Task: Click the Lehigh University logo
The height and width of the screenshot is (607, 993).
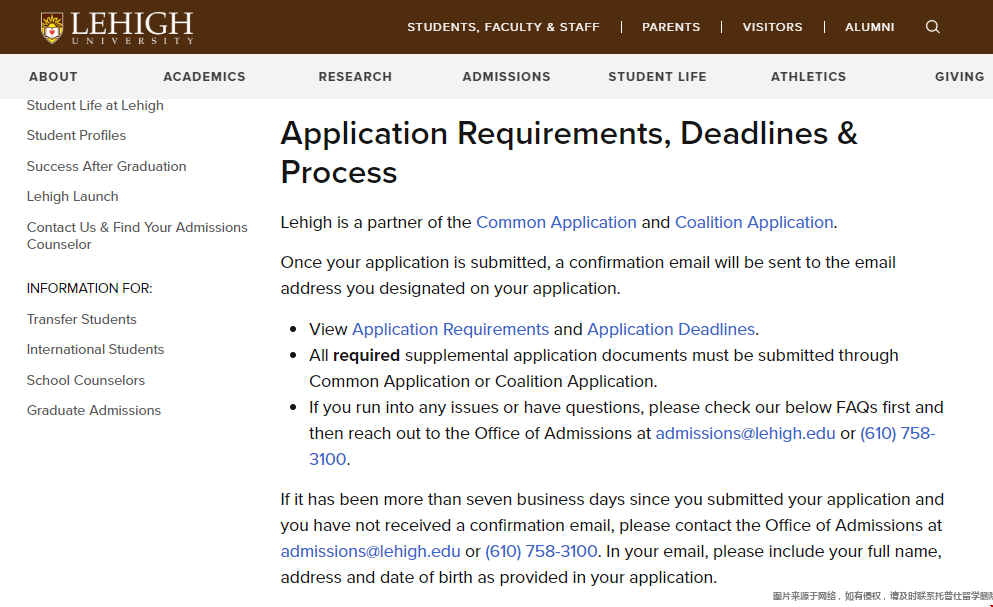Action: tap(117, 27)
